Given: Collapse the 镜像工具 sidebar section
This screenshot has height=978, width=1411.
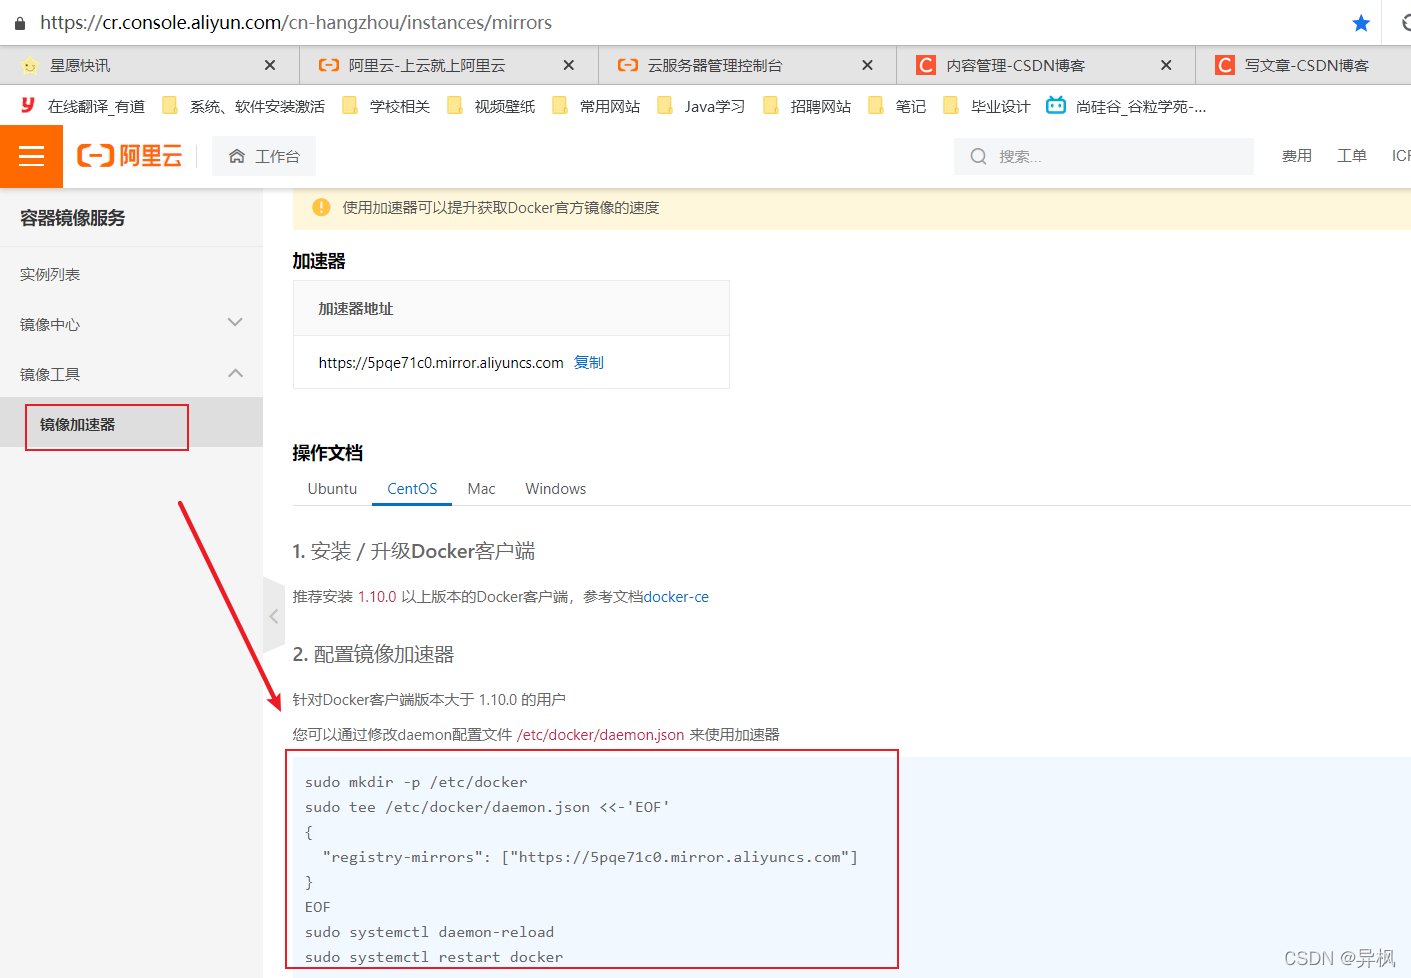Looking at the screenshot, I should coord(235,372).
